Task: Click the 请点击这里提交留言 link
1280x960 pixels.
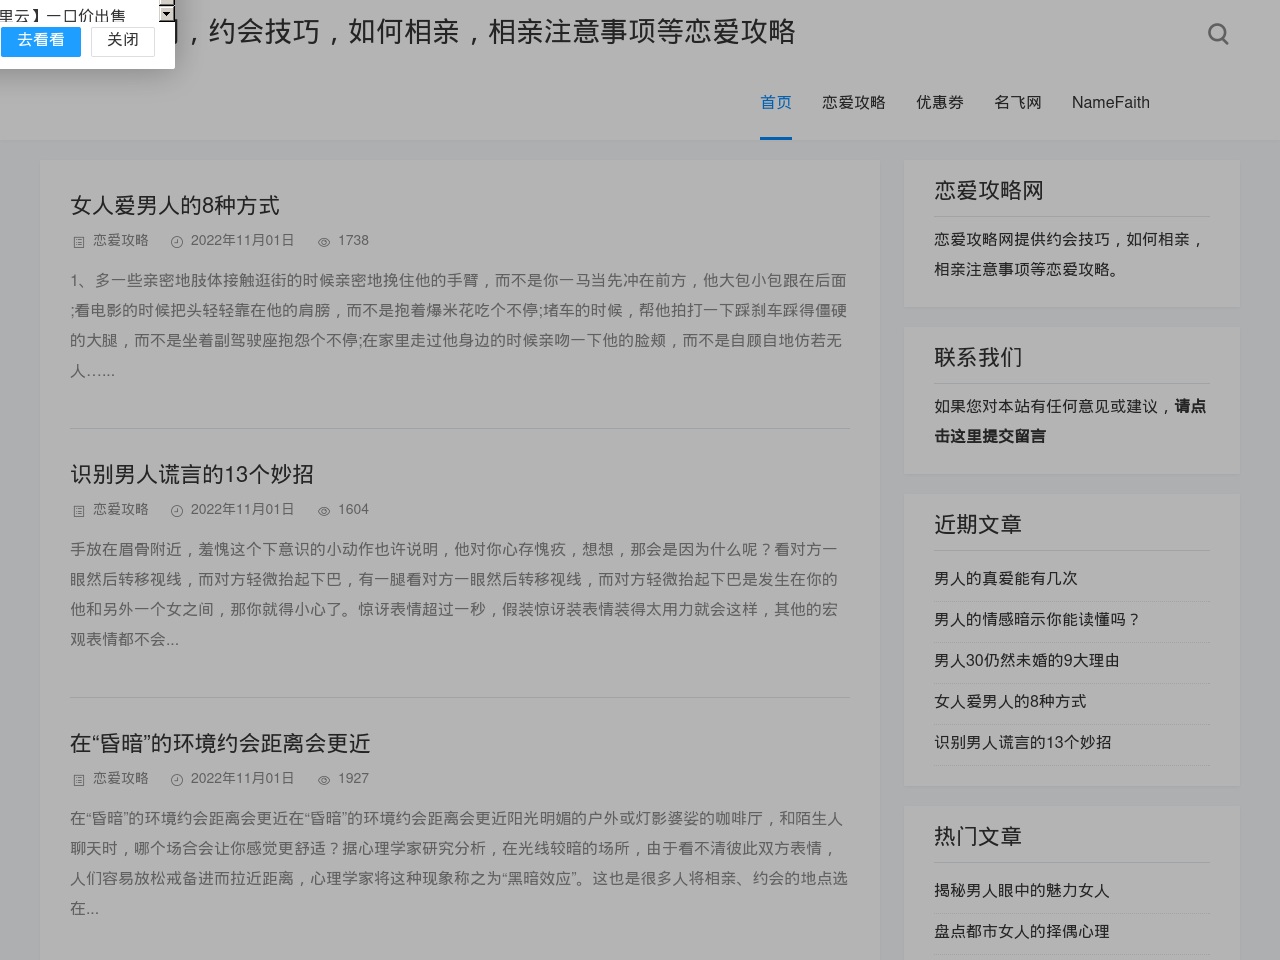Action: pyautogui.click(x=1070, y=421)
